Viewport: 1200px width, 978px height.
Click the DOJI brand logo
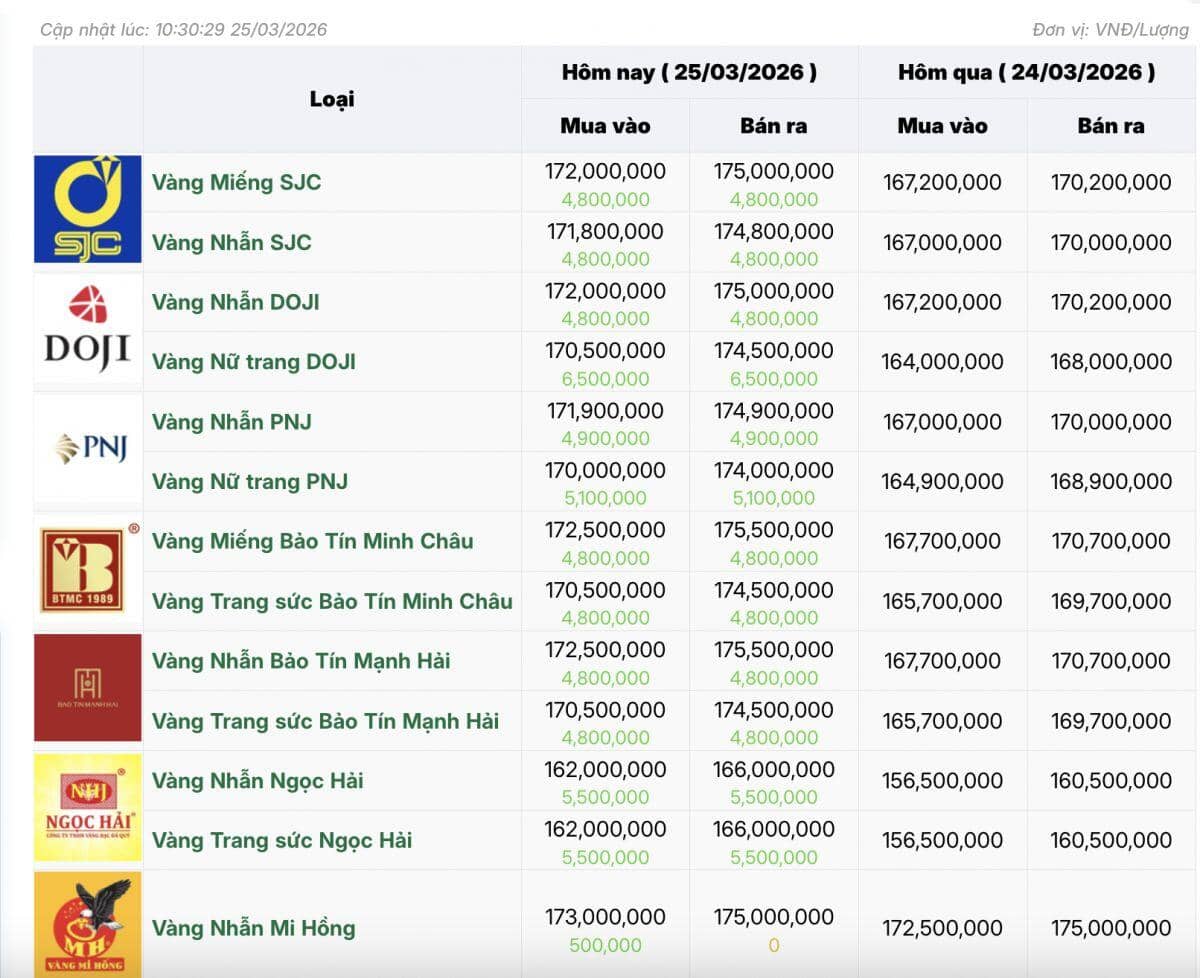click(88, 329)
